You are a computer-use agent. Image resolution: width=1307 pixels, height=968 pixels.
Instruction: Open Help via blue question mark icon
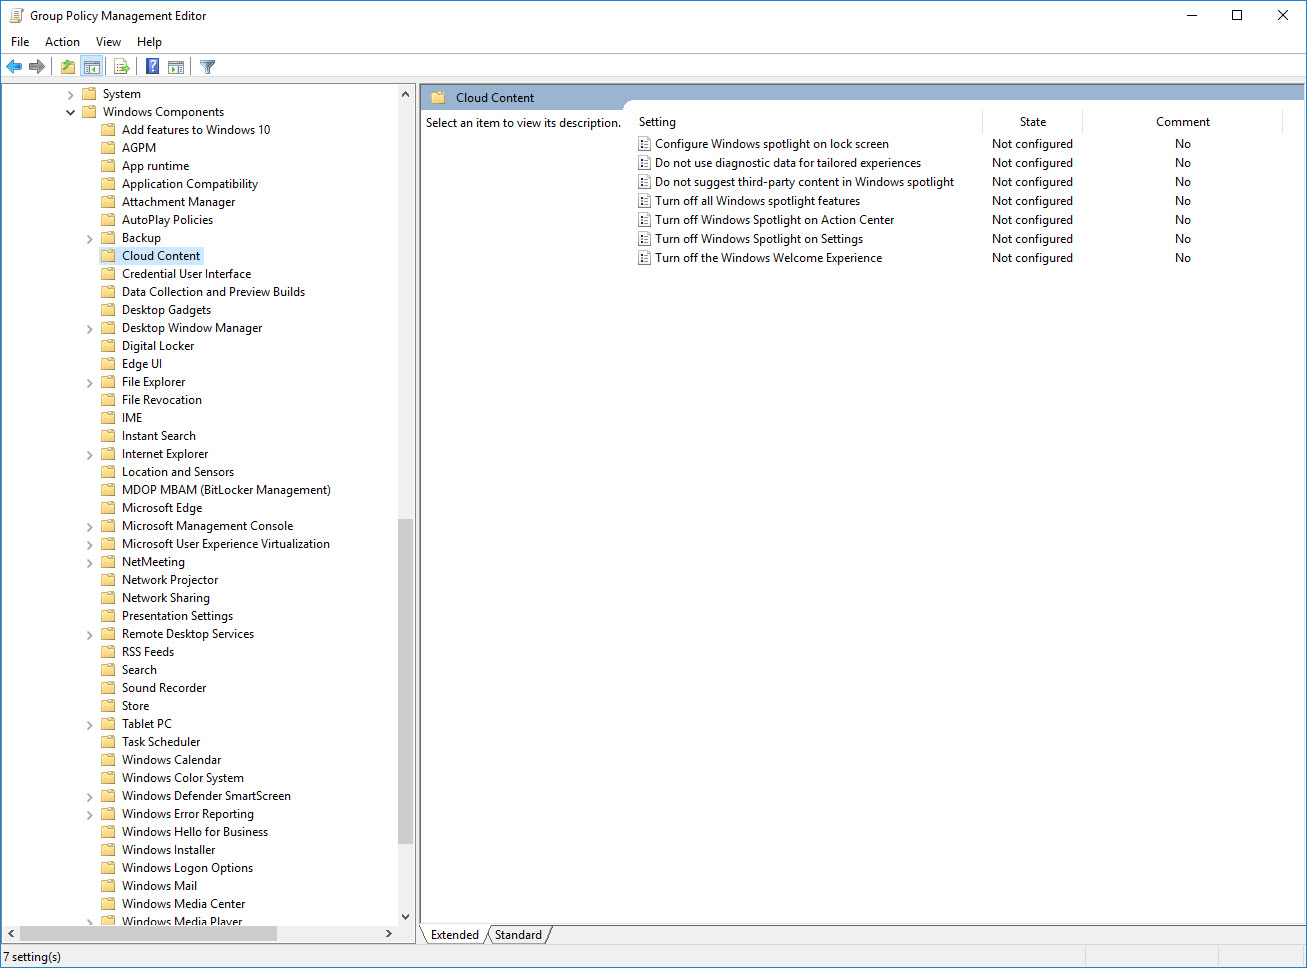(152, 67)
